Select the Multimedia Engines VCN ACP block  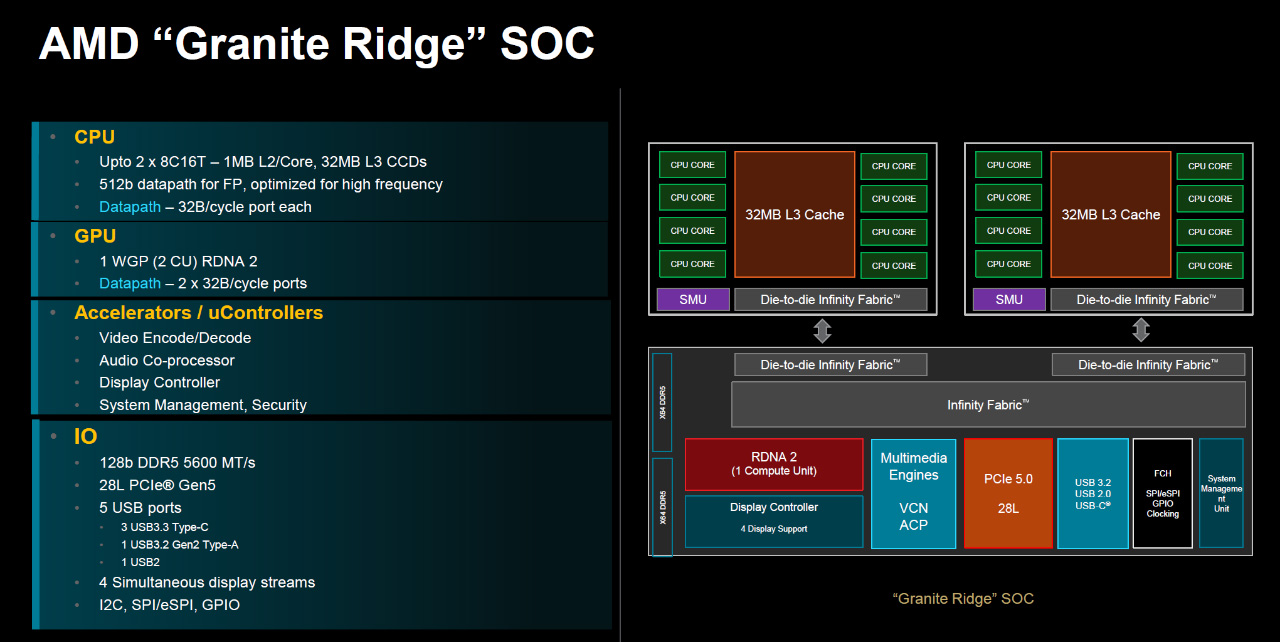pyautogui.click(x=914, y=493)
